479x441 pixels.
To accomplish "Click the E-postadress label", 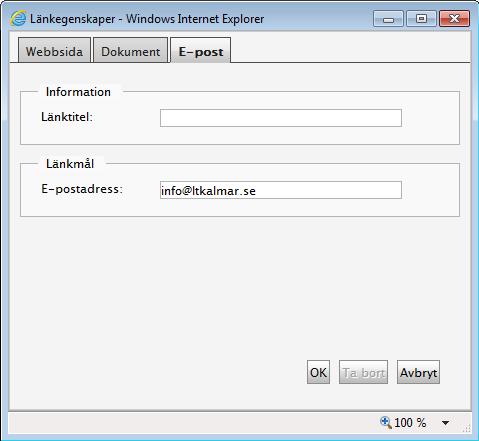I will coord(82,189).
